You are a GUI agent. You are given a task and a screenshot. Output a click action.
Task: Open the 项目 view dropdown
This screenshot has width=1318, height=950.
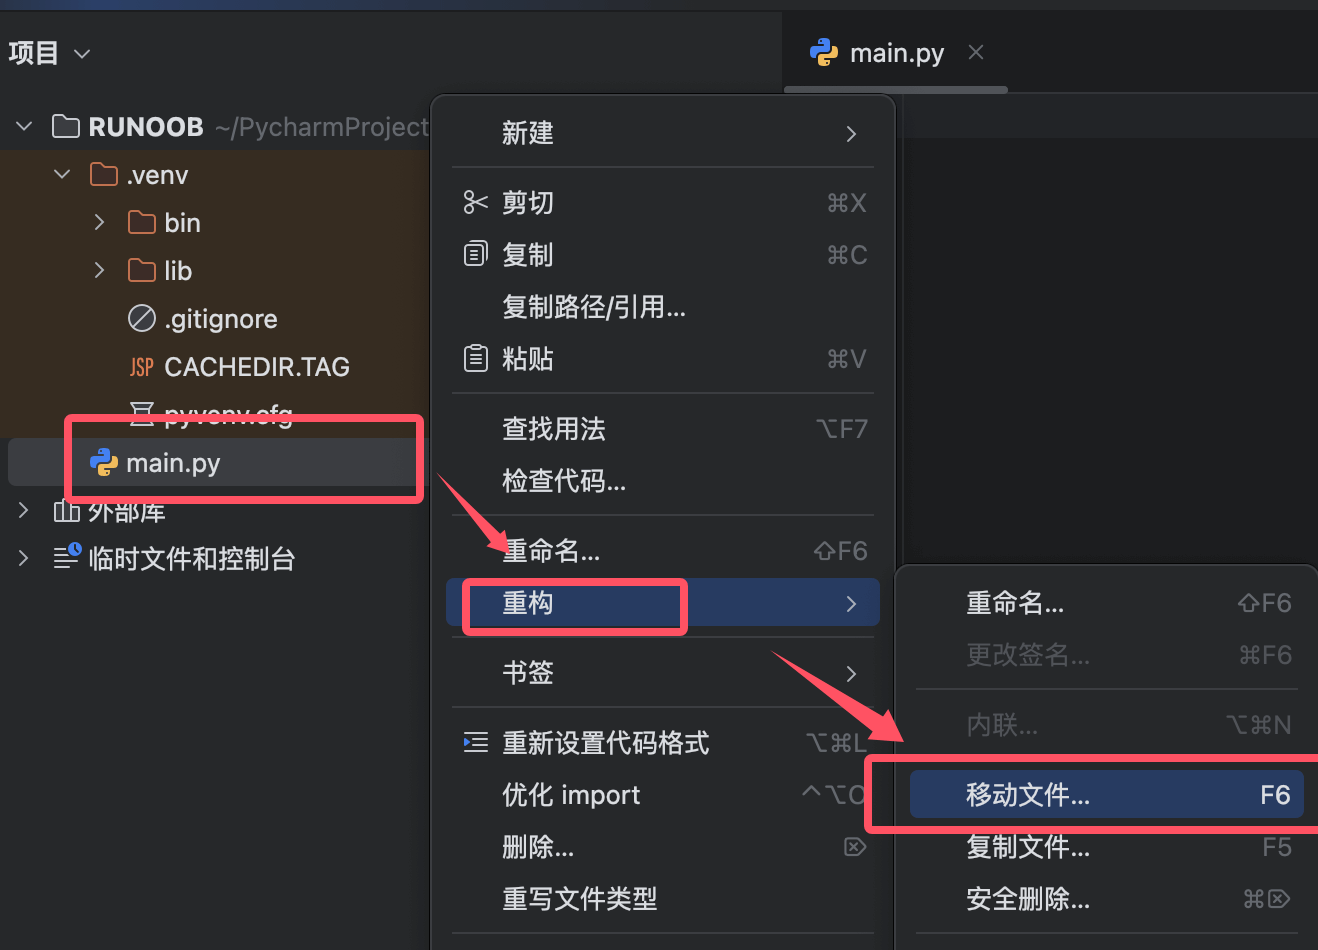coord(49,53)
